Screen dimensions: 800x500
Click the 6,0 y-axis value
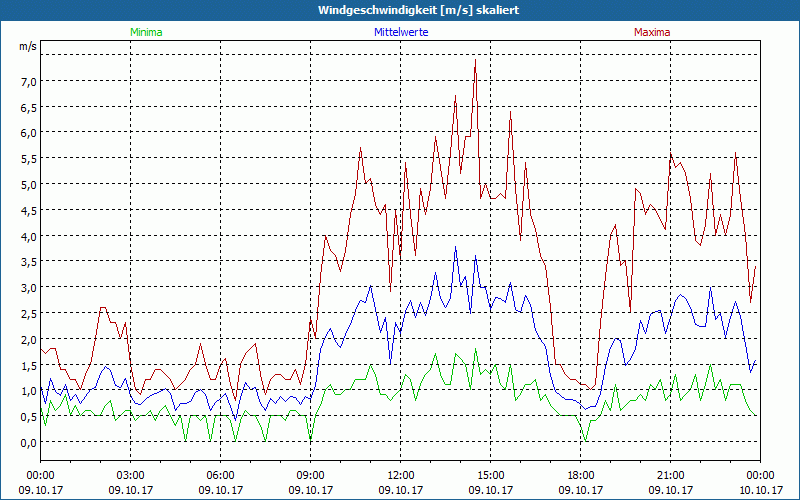[x=29, y=133]
